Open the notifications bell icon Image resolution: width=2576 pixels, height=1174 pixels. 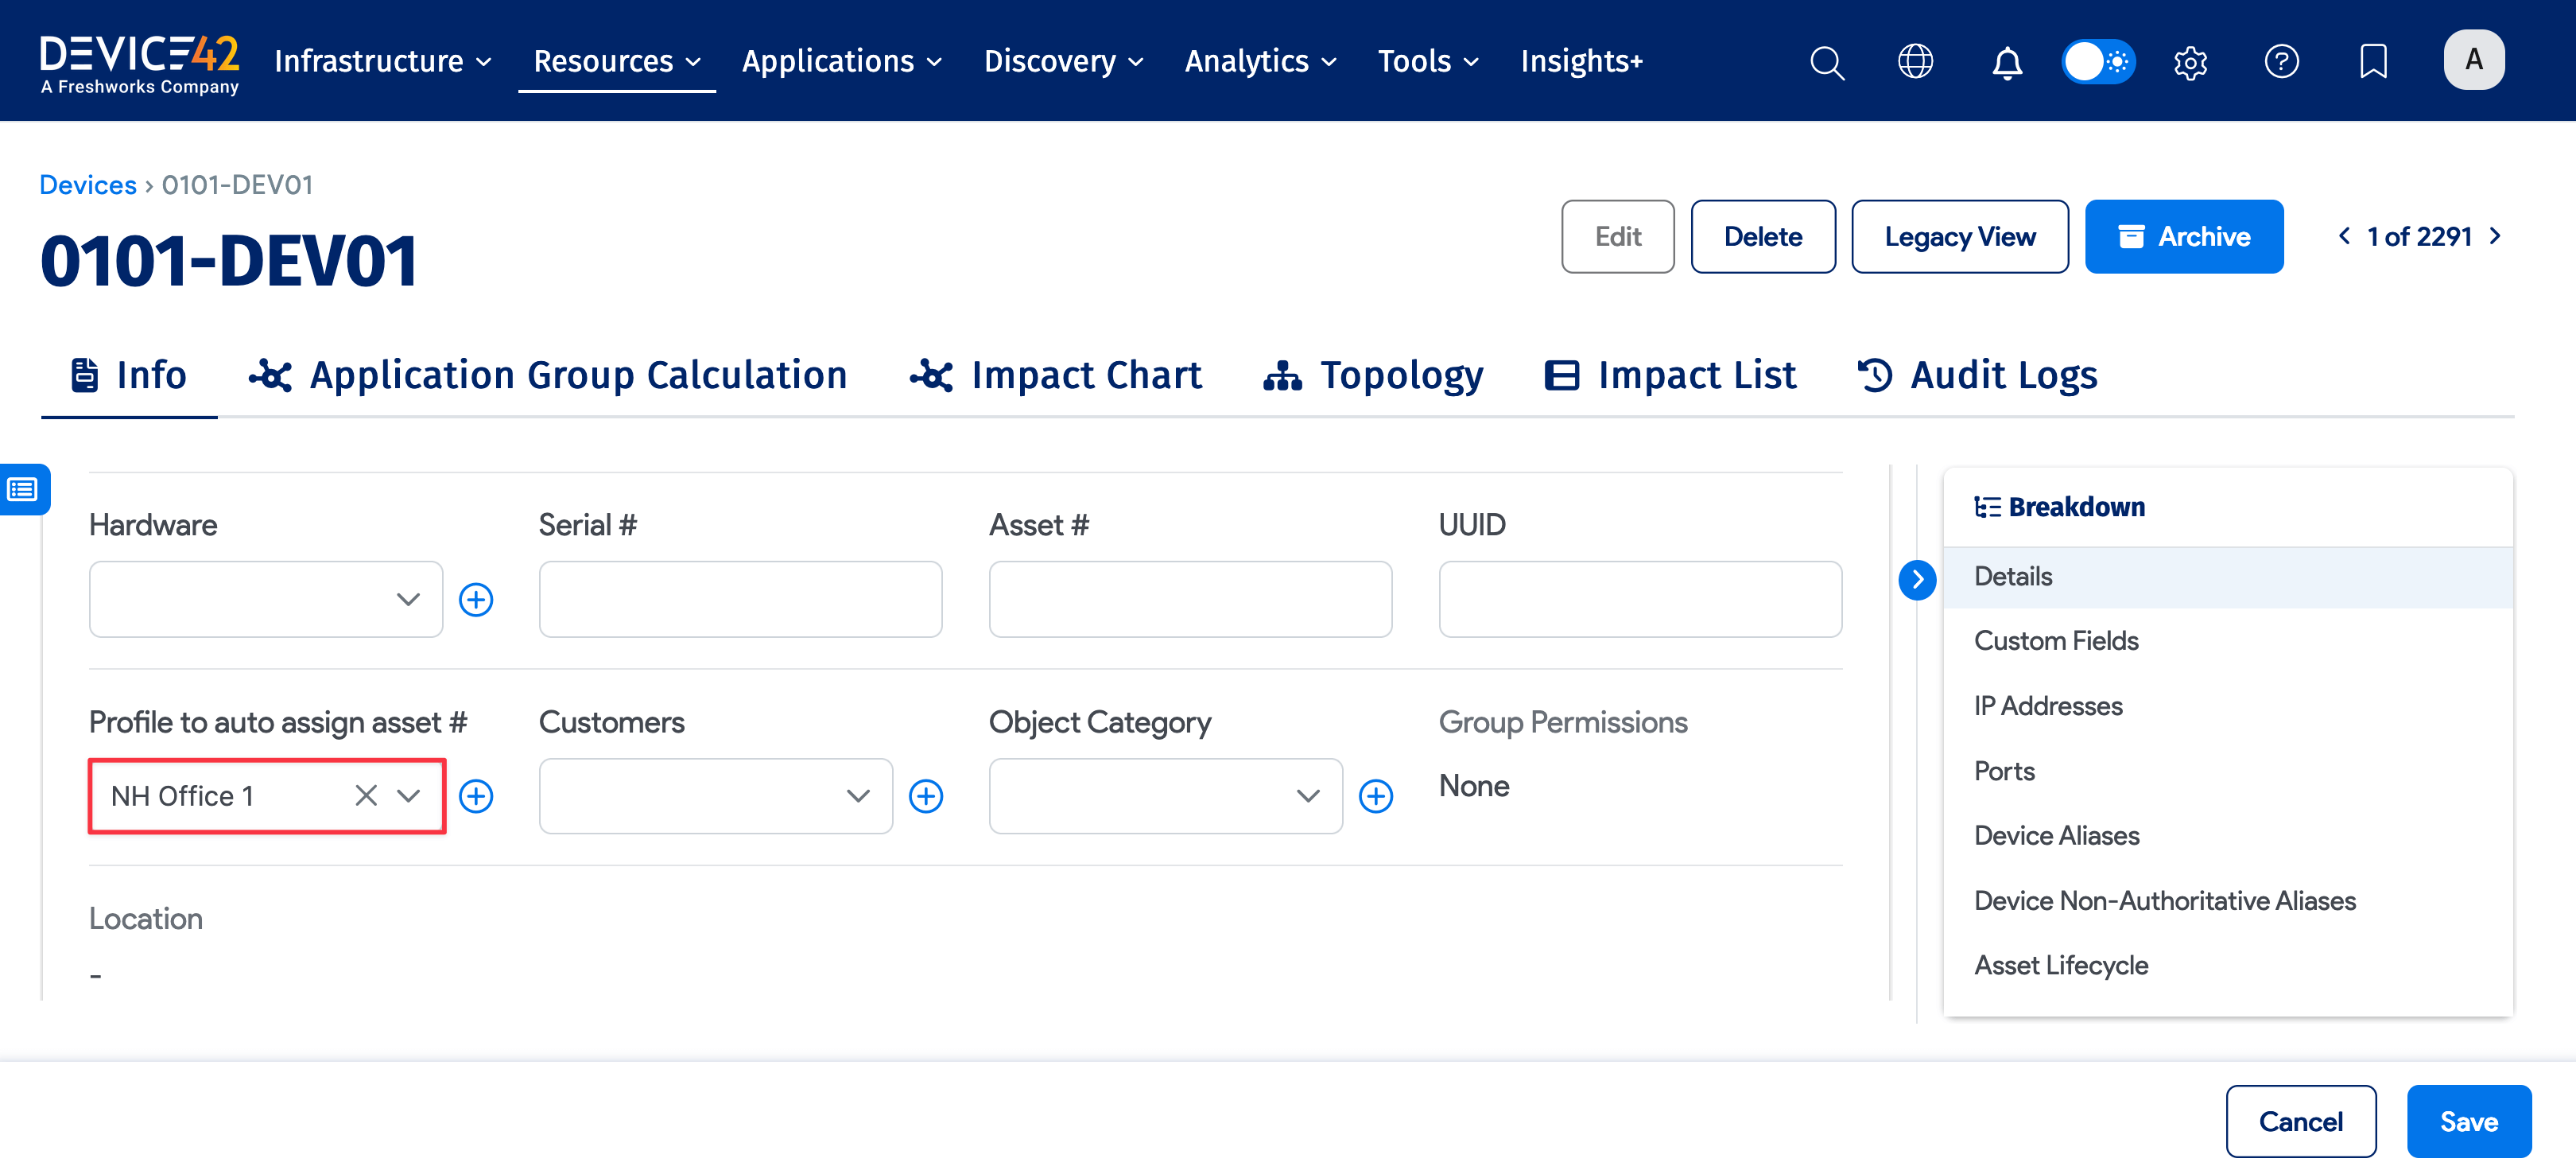coord(2006,61)
